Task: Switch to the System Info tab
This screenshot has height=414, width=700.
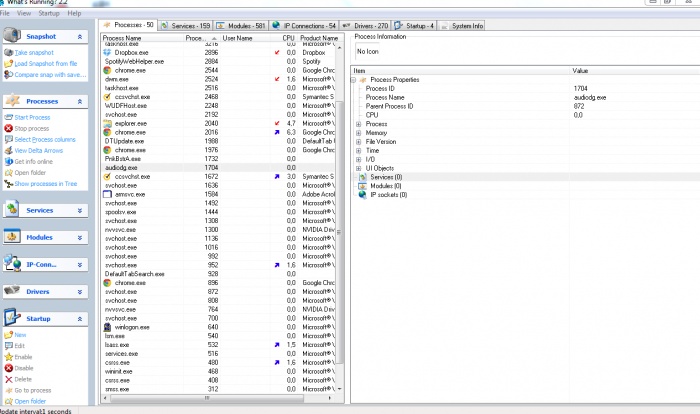Action: [x=462, y=26]
